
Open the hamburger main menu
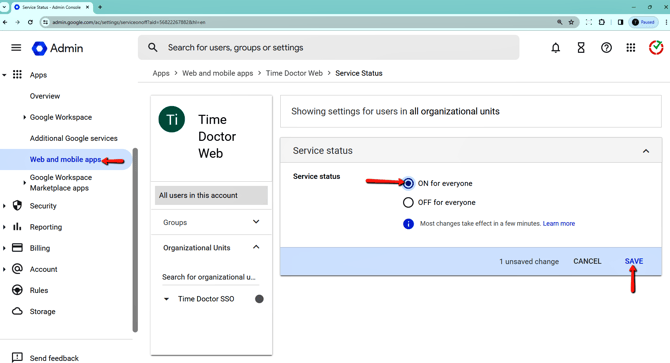tap(16, 48)
